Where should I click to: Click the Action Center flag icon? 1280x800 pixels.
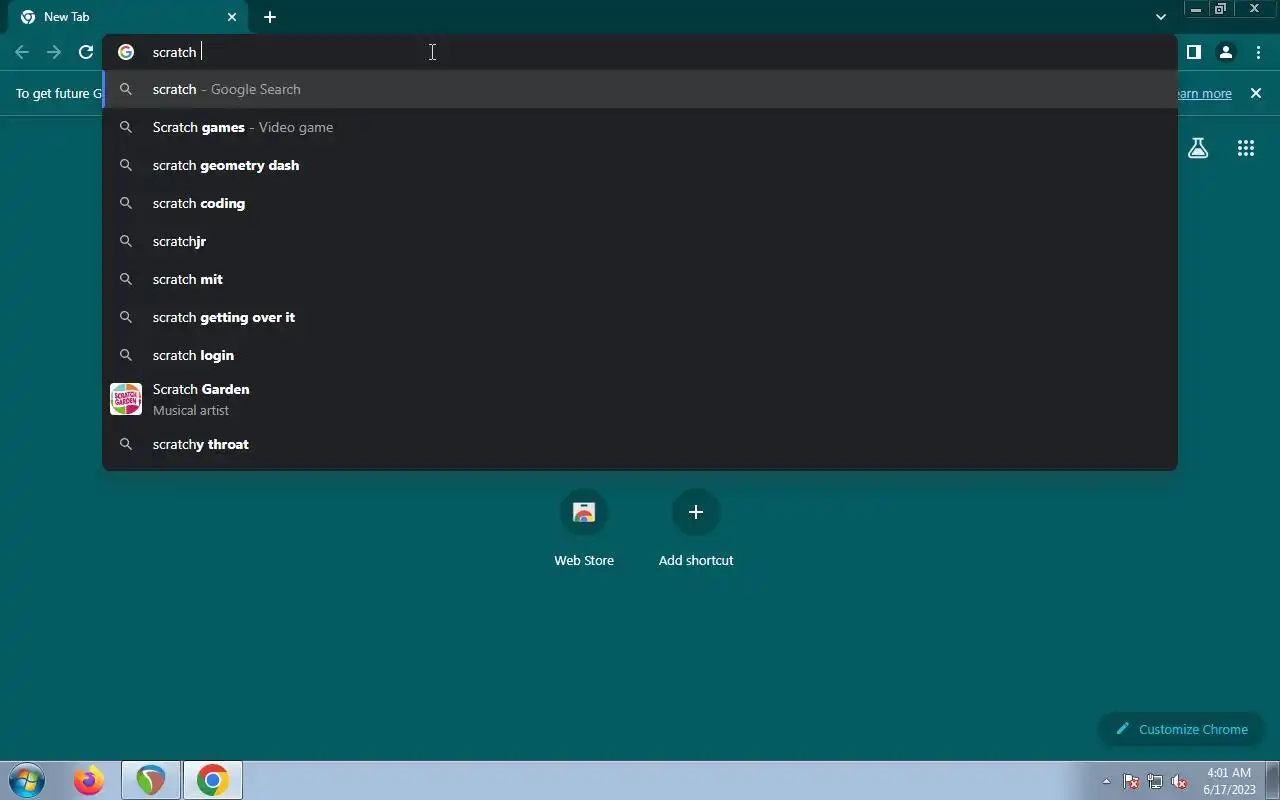[1131, 781]
